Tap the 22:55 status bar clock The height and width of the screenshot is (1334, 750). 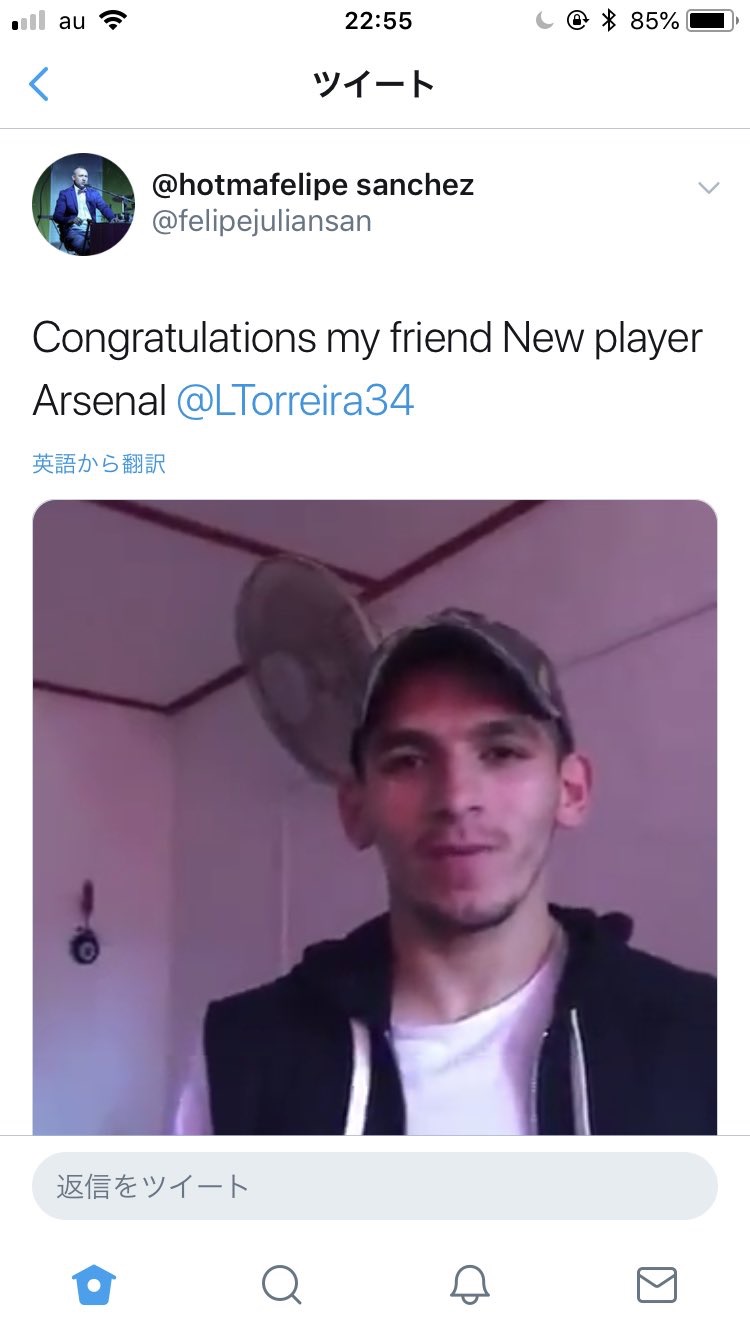[x=378, y=21]
